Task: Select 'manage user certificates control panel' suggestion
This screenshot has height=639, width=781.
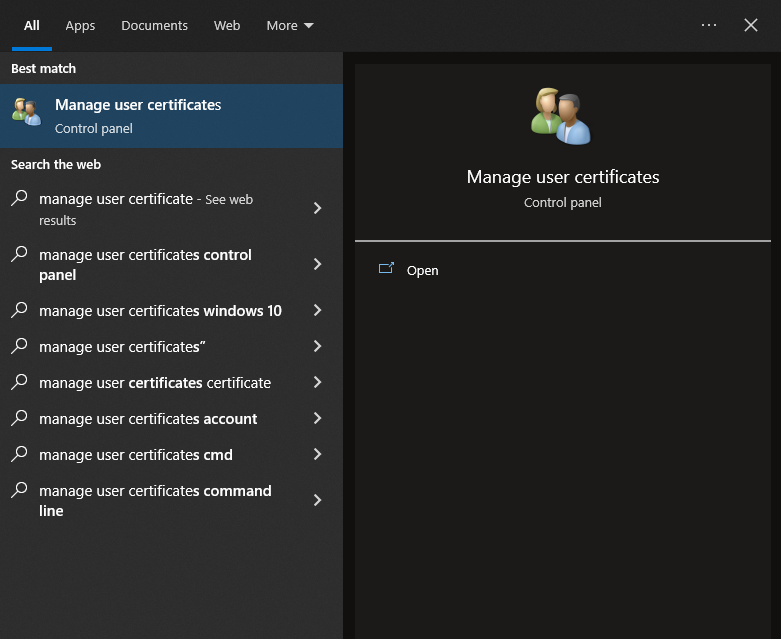Action: (x=171, y=264)
